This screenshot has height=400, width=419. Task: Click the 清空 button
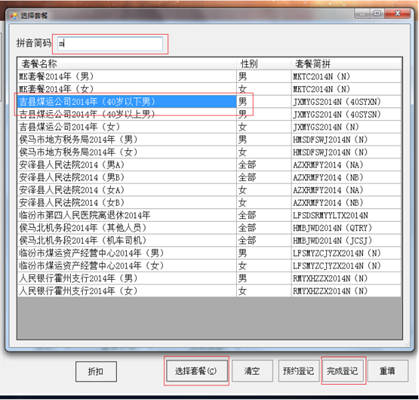pyautogui.click(x=252, y=371)
